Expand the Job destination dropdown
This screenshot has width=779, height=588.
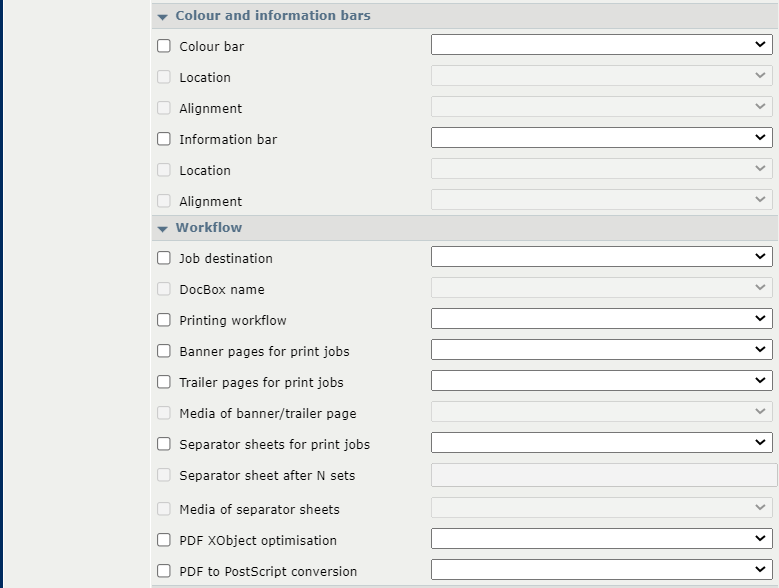(x=602, y=257)
